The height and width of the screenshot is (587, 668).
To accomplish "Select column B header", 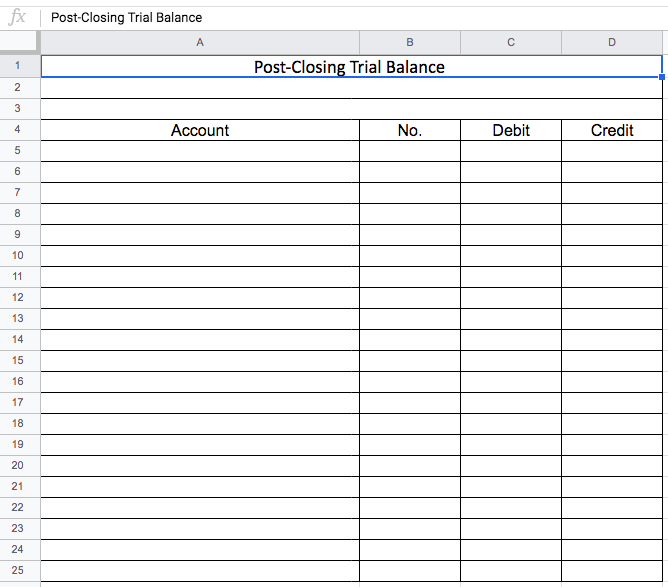I will 410,42.
